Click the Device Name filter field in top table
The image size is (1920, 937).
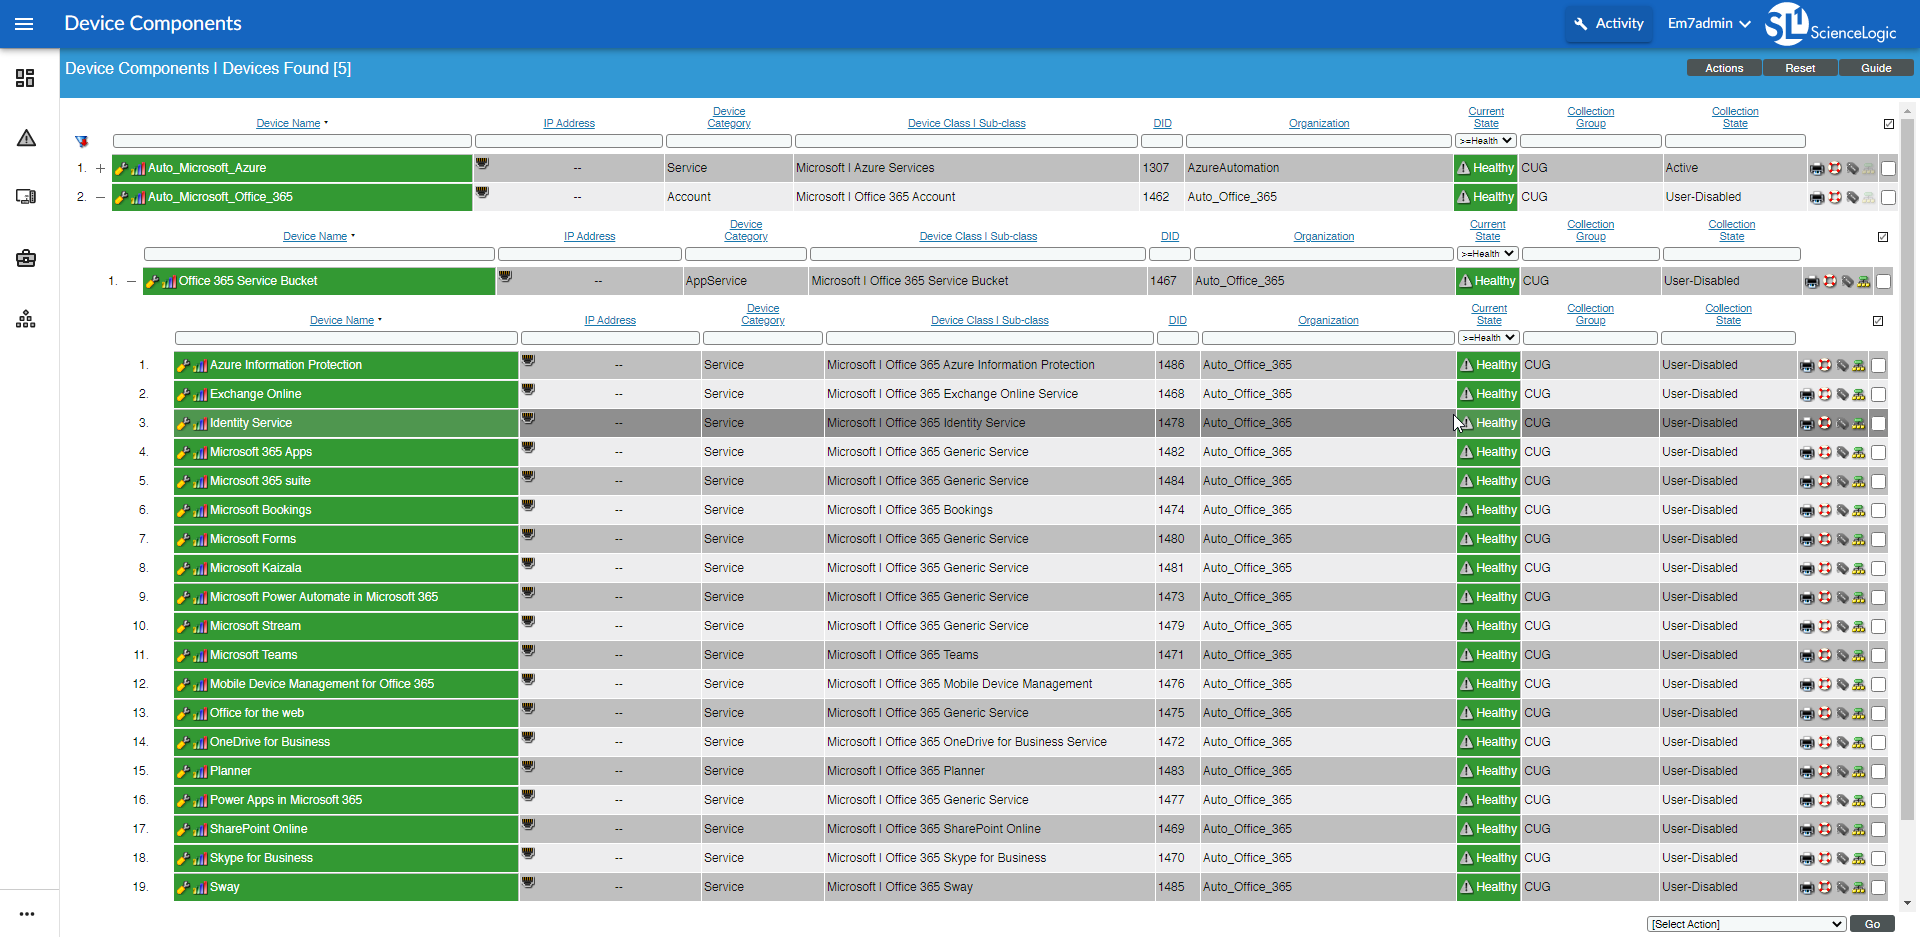292,142
